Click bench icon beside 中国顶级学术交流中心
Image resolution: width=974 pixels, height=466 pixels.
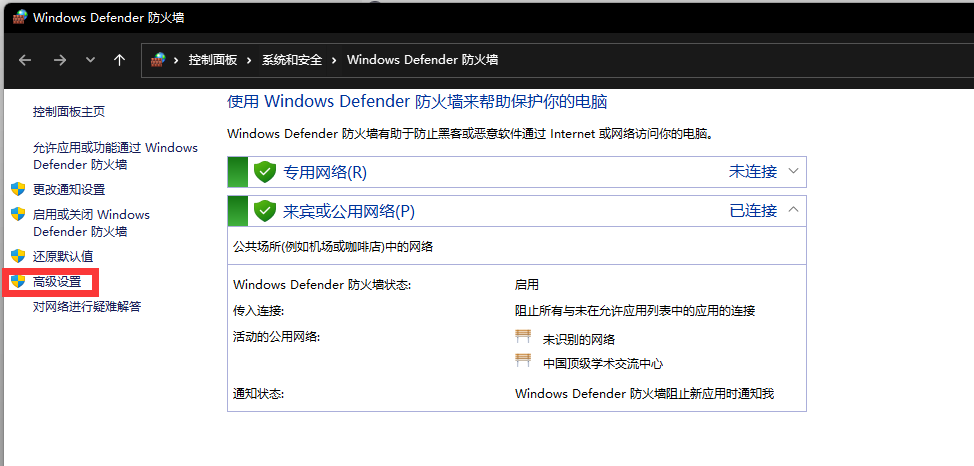pyautogui.click(x=524, y=360)
